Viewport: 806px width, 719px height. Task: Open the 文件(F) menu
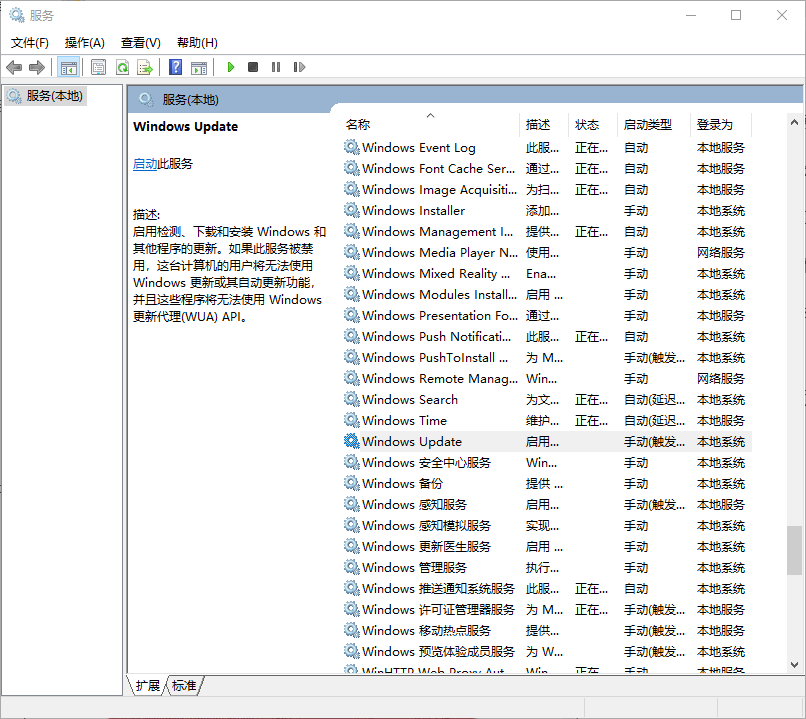pyautogui.click(x=30, y=43)
